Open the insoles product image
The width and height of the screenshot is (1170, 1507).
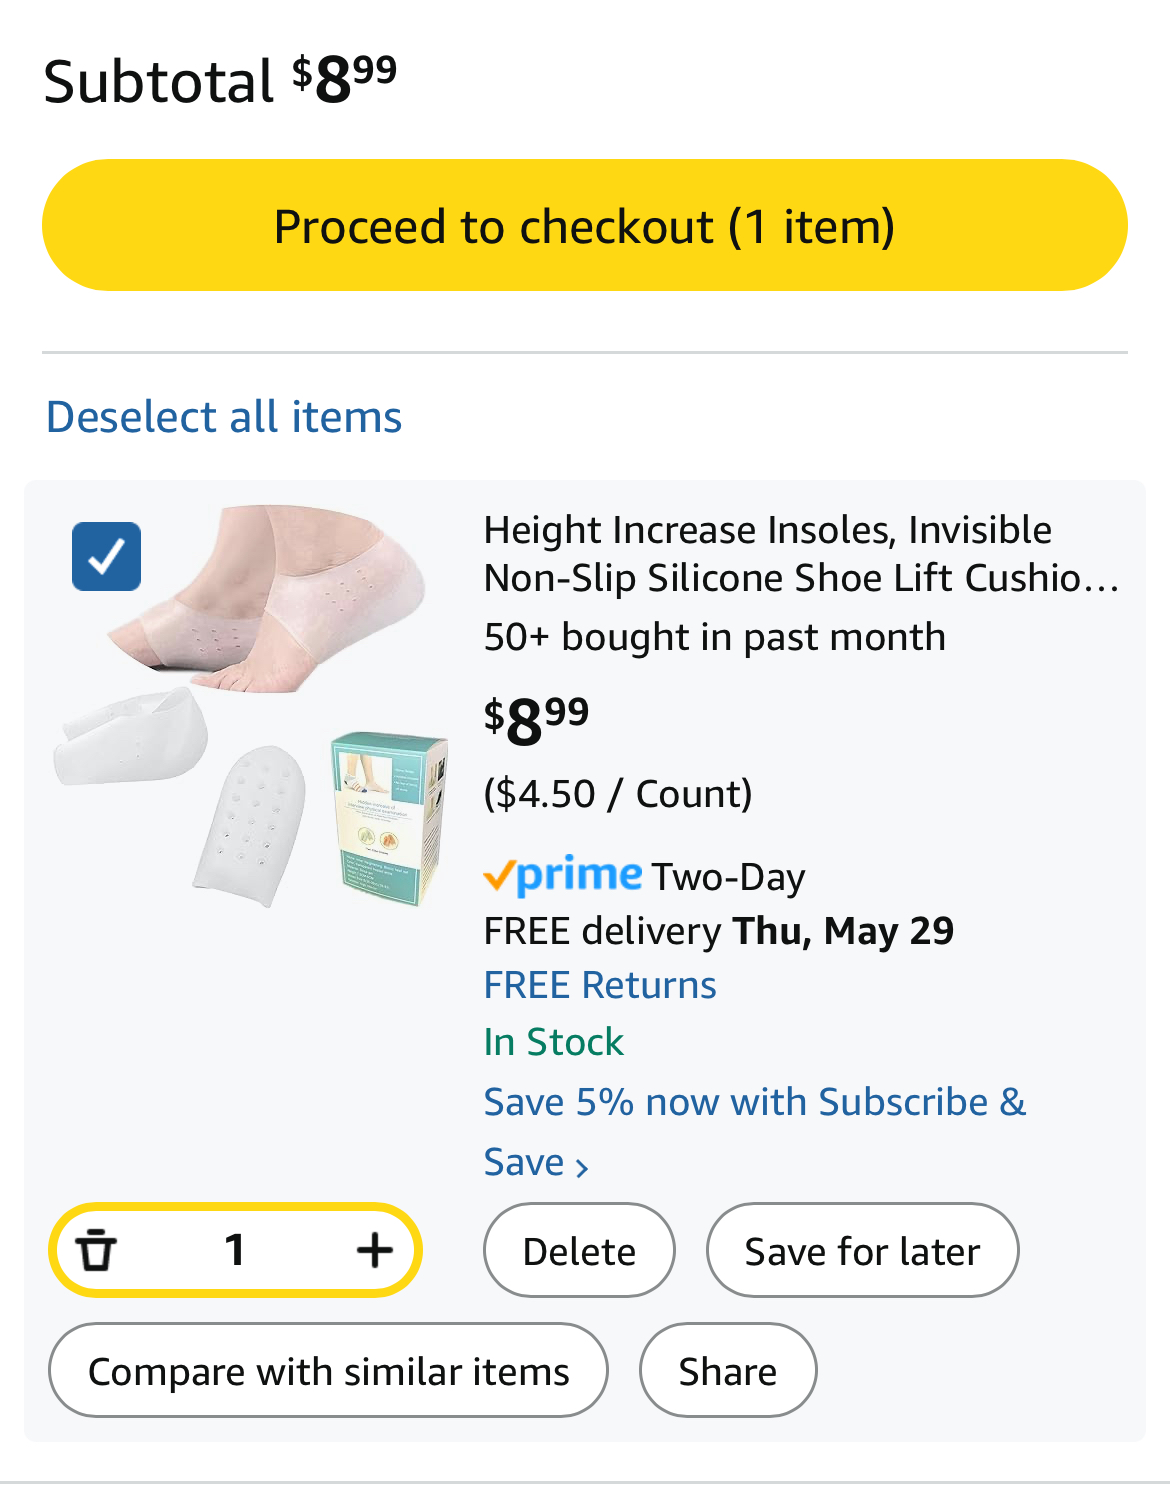[x=251, y=705]
